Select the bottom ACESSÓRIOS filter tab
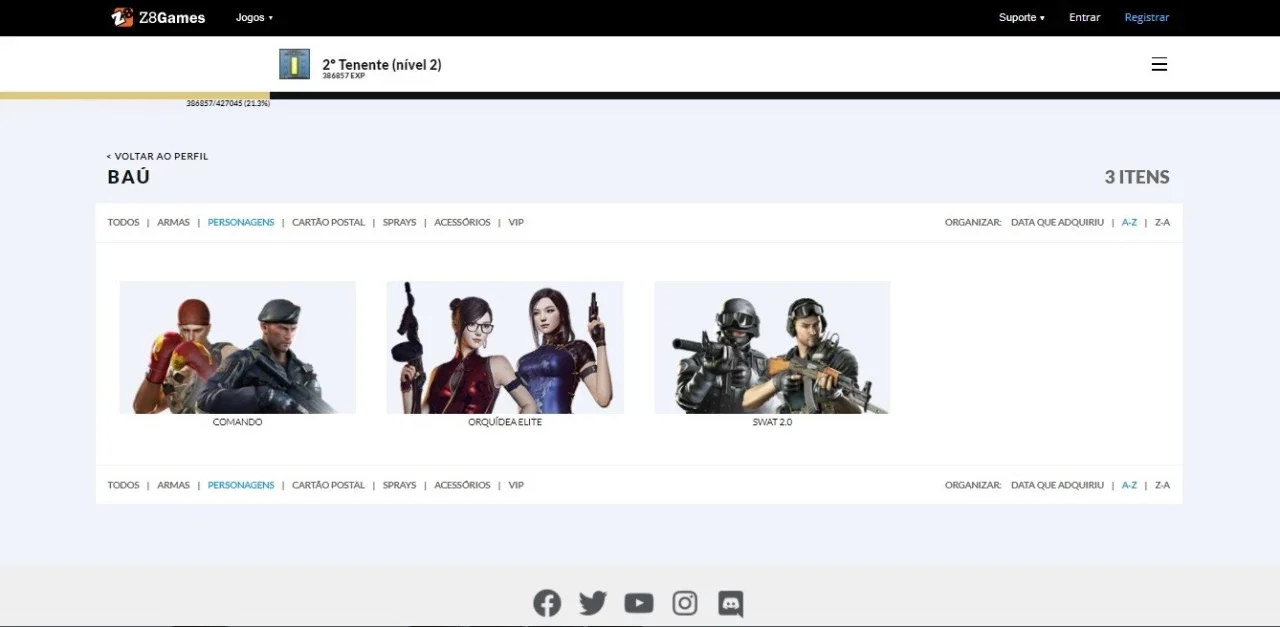Image resolution: width=1280 pixels, height=627 pixels. tap(462, 485)
